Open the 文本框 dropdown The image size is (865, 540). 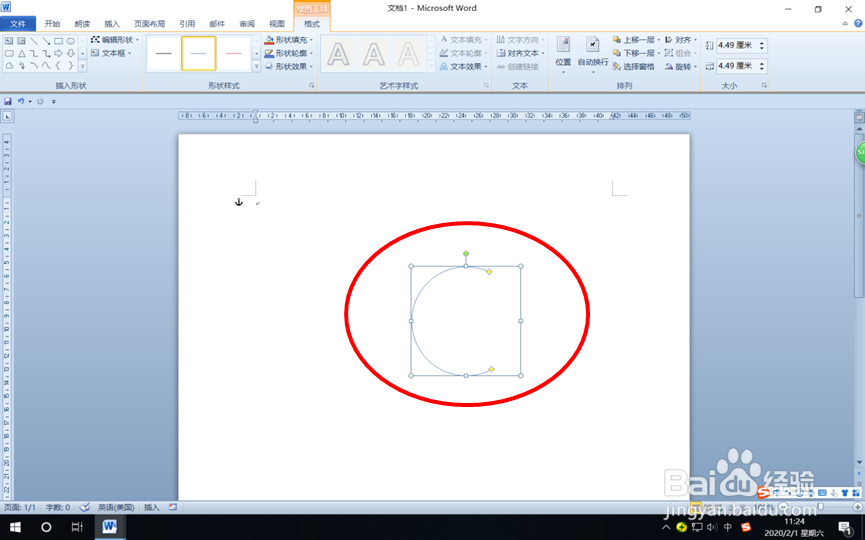click(x=111, y=53)
